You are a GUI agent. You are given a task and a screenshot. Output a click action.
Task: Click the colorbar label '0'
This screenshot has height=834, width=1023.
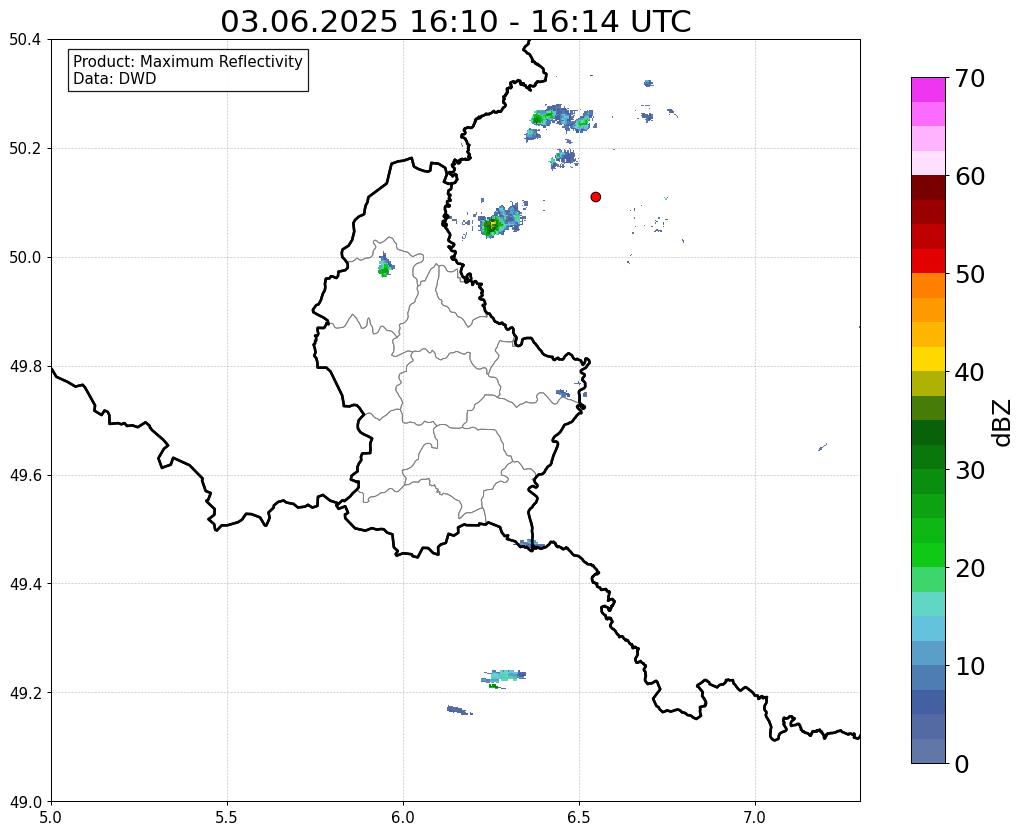click(x=962, y=764)
